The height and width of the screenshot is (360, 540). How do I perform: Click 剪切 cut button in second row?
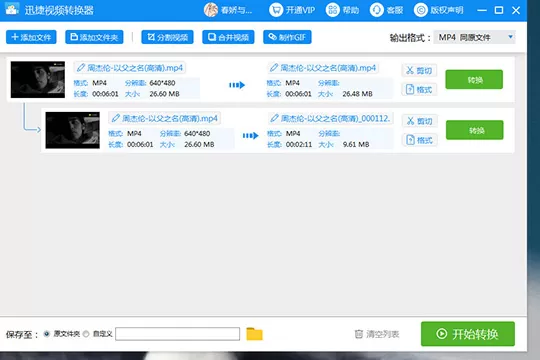419,121
